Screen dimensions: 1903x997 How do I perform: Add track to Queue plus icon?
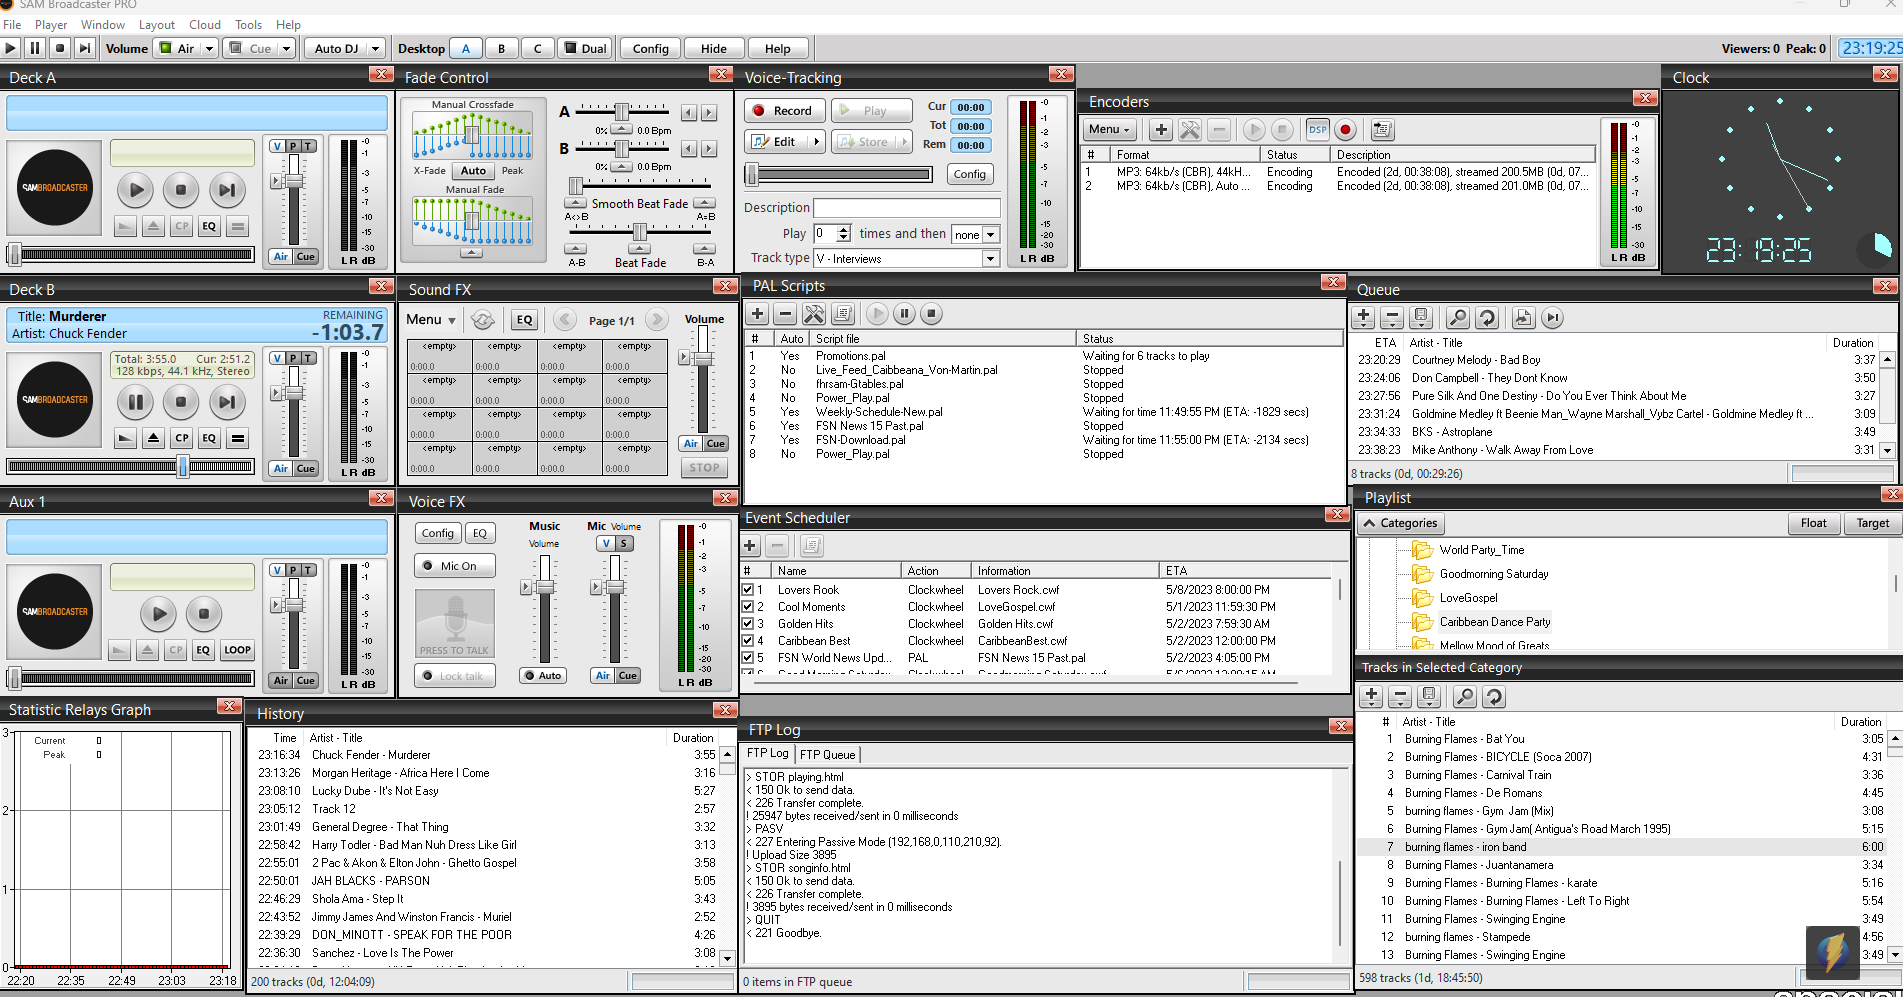pyautogui.click(x=1363, y=318)
